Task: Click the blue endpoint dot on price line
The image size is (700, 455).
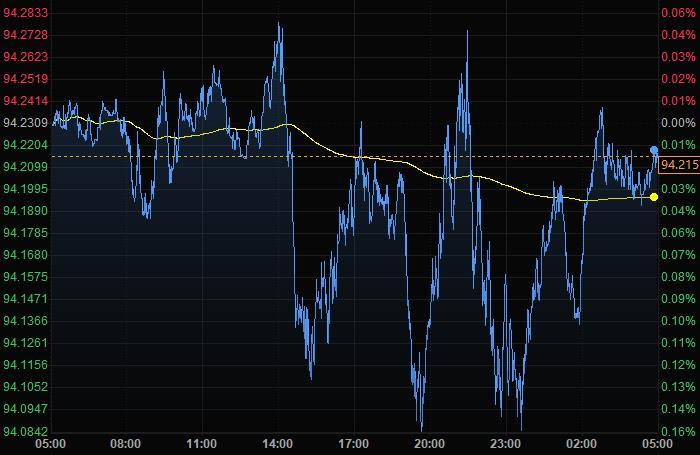Action: pos(654,150)
